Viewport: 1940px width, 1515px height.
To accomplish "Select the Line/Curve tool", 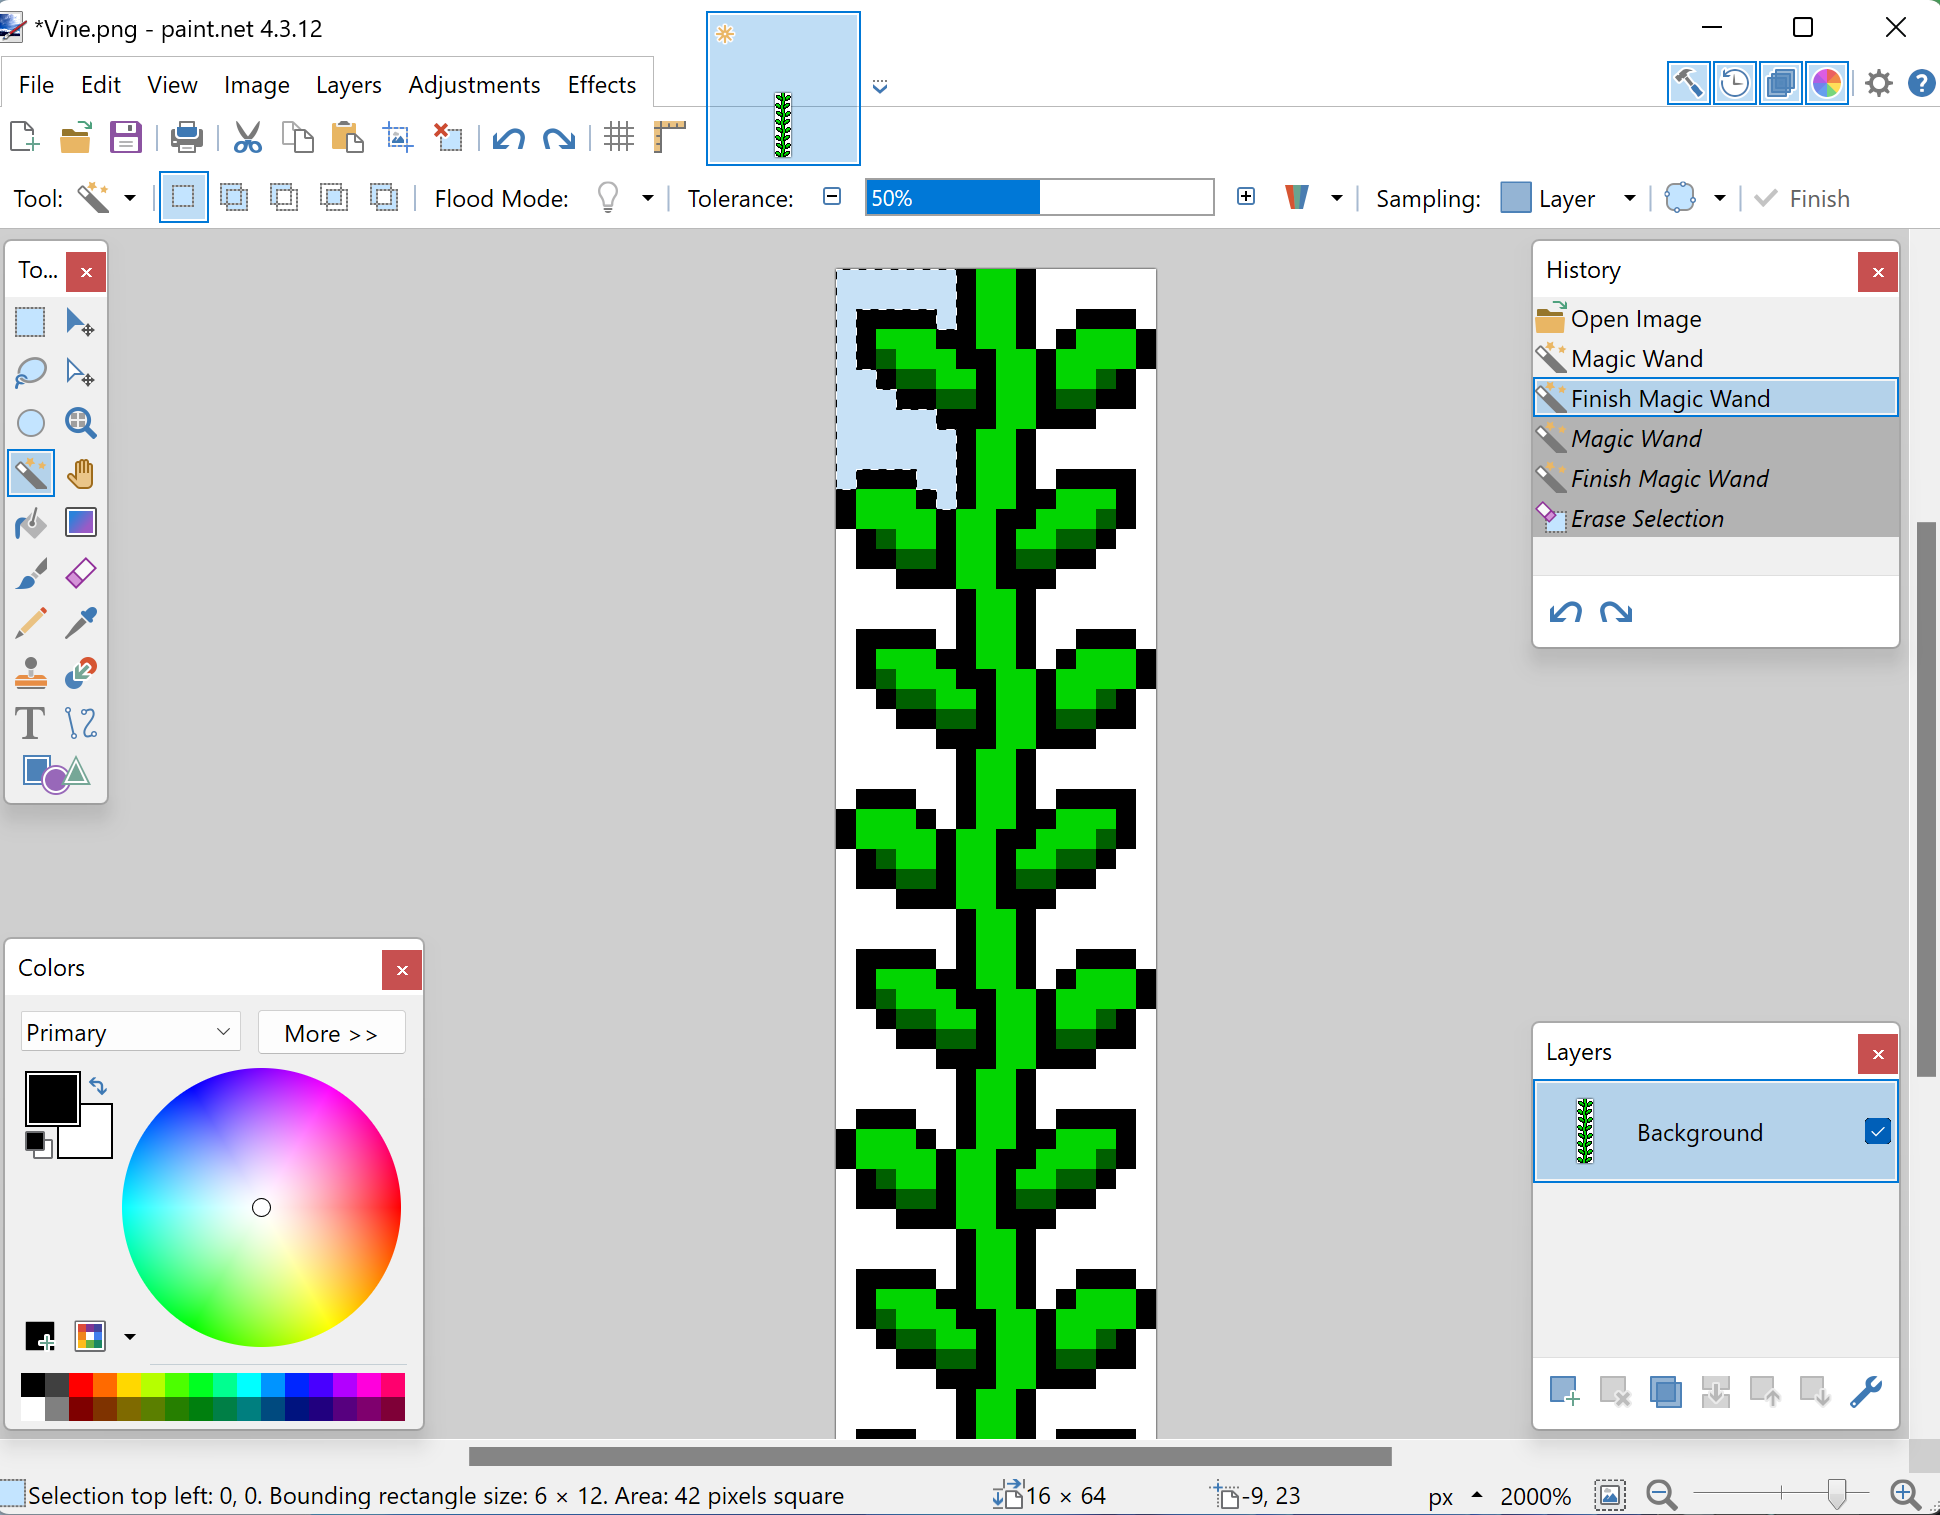I will (81, 723).
